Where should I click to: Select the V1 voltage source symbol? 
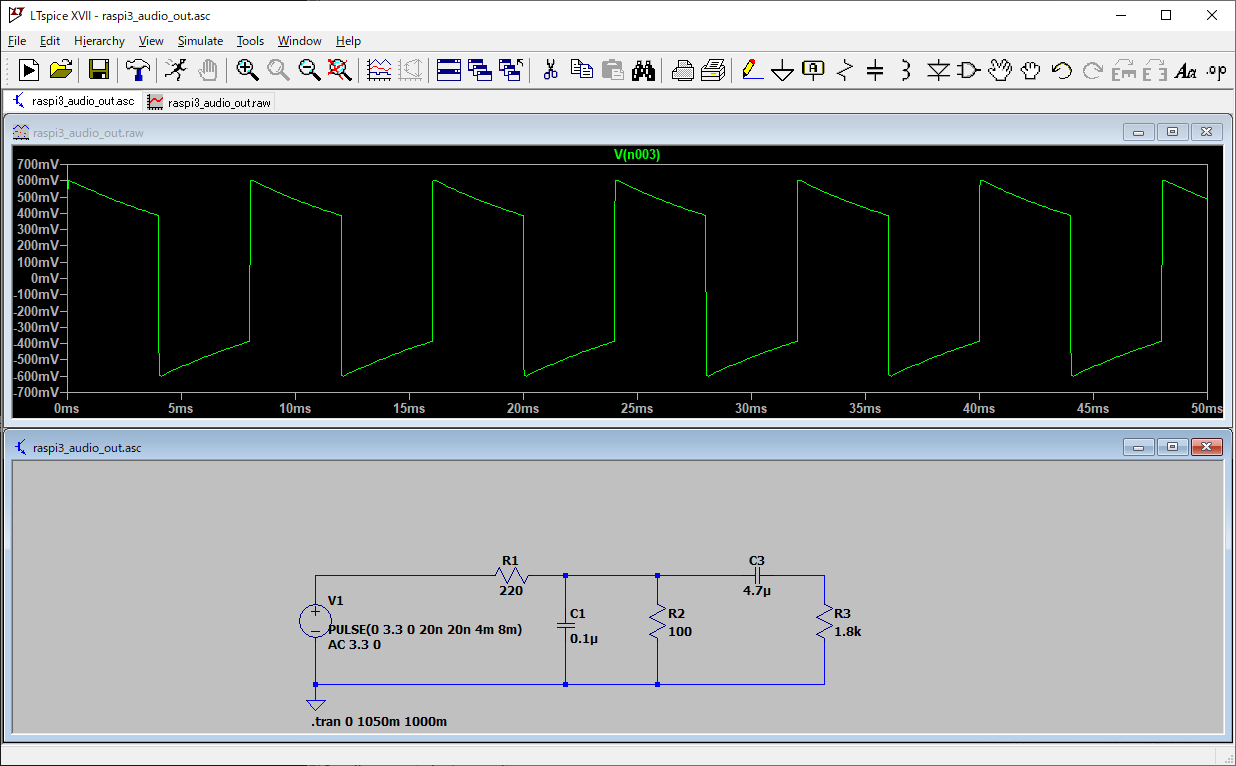(x=315, y=621)
